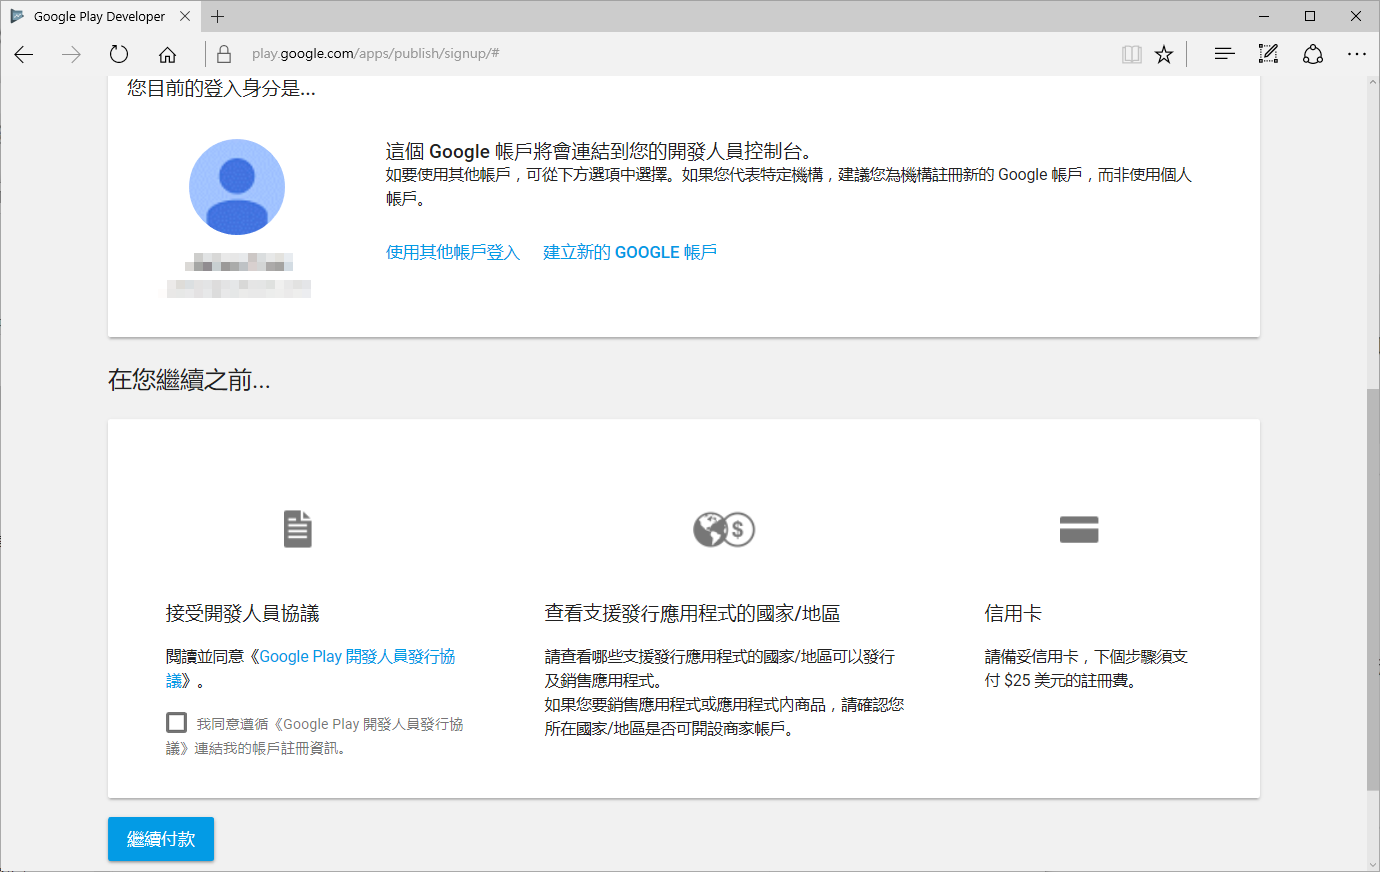Open the browser More actions menu
The width and height of the screenshot is (1380, 872).
(x=1357, y=54)
